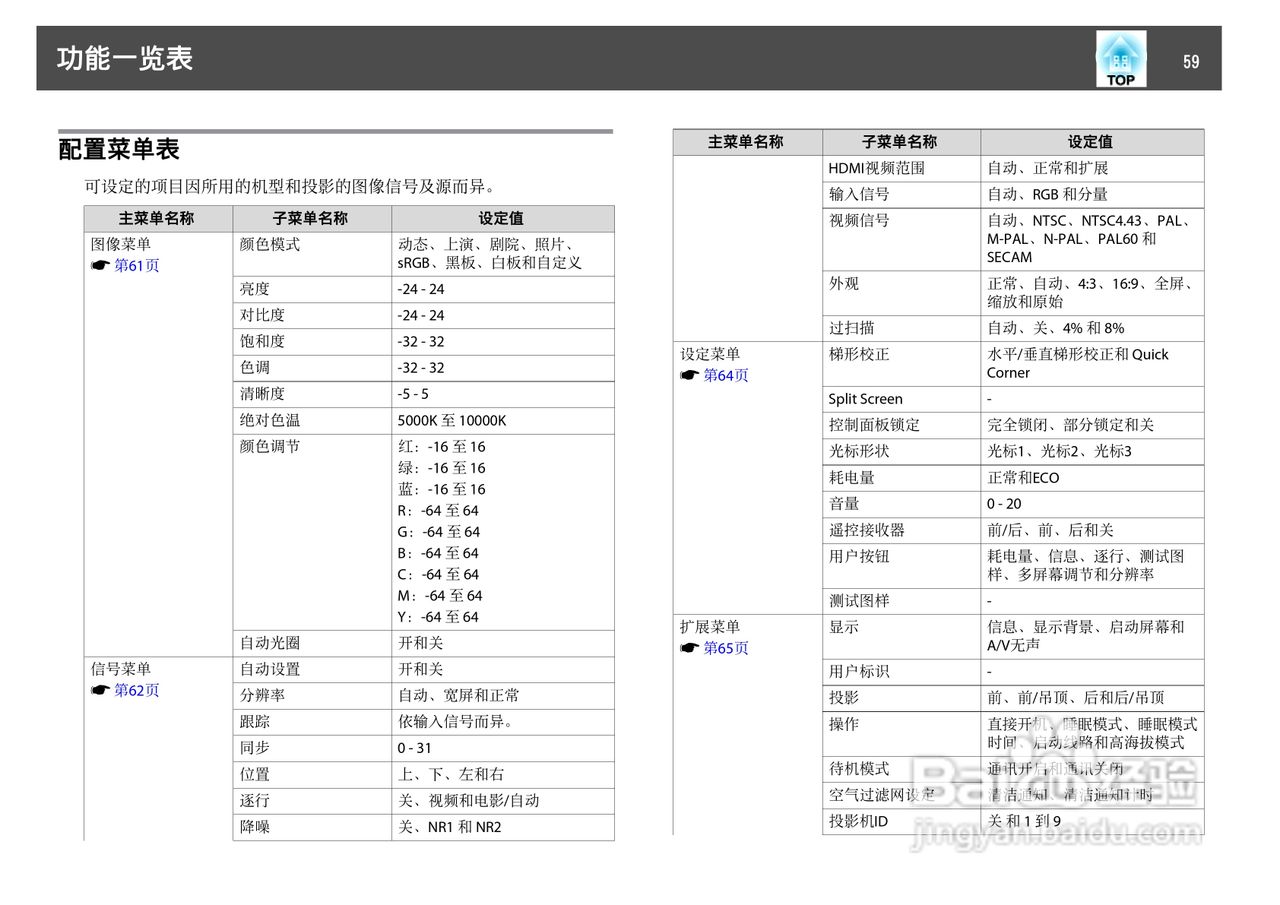The height and width of the screenshot is (905, 1280).
Task: Click the 测试图样 submenu cell
Action: pos(901,601)
